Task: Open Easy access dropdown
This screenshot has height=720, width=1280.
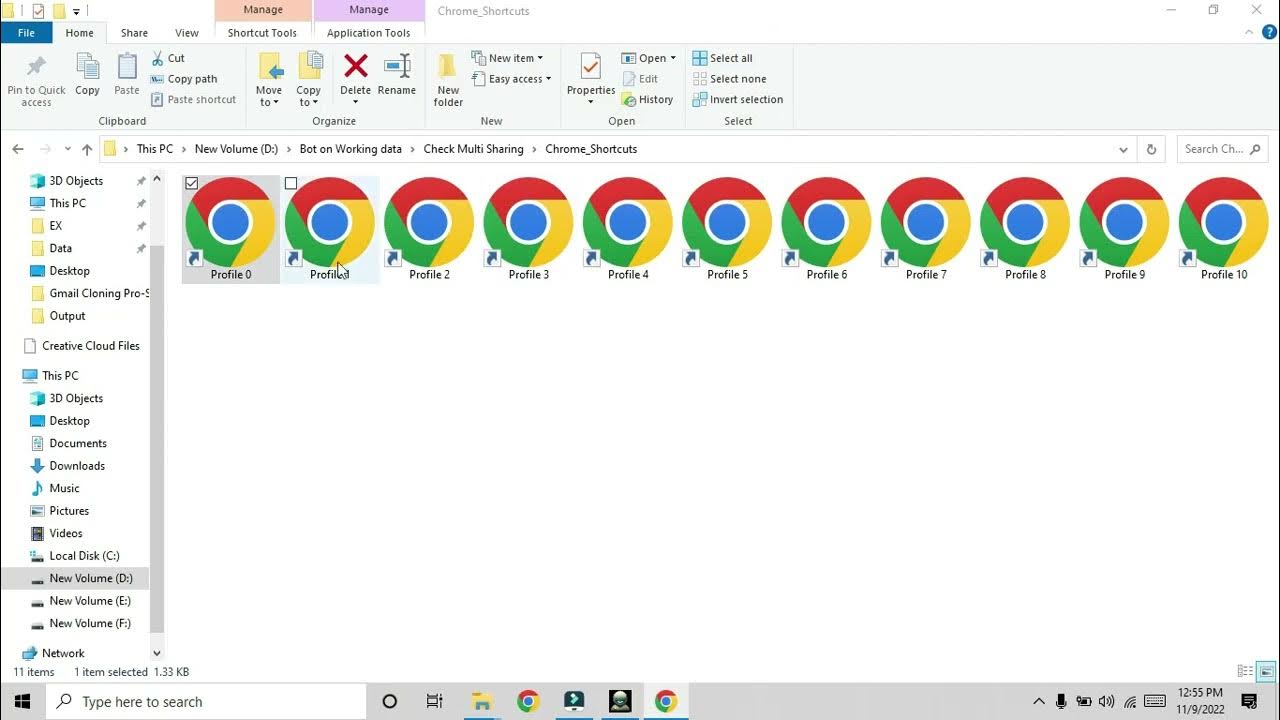Action: pyautogui.click(x=511, y=79)
